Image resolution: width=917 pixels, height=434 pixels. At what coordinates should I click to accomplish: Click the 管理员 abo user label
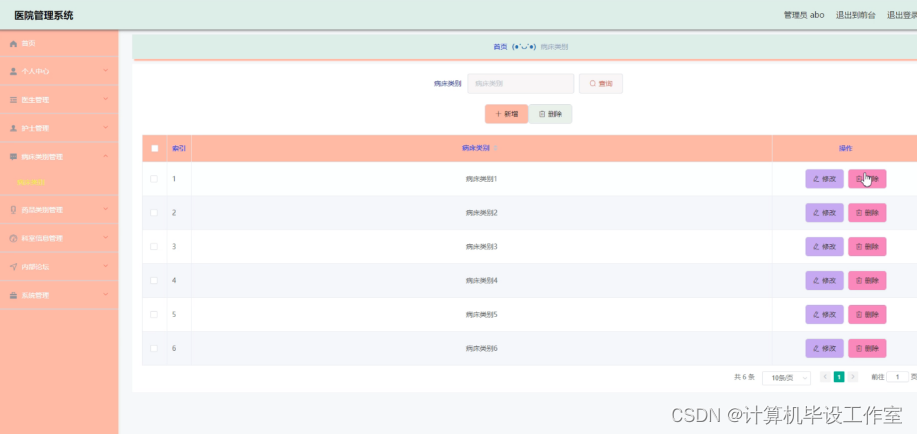(804, 15)
